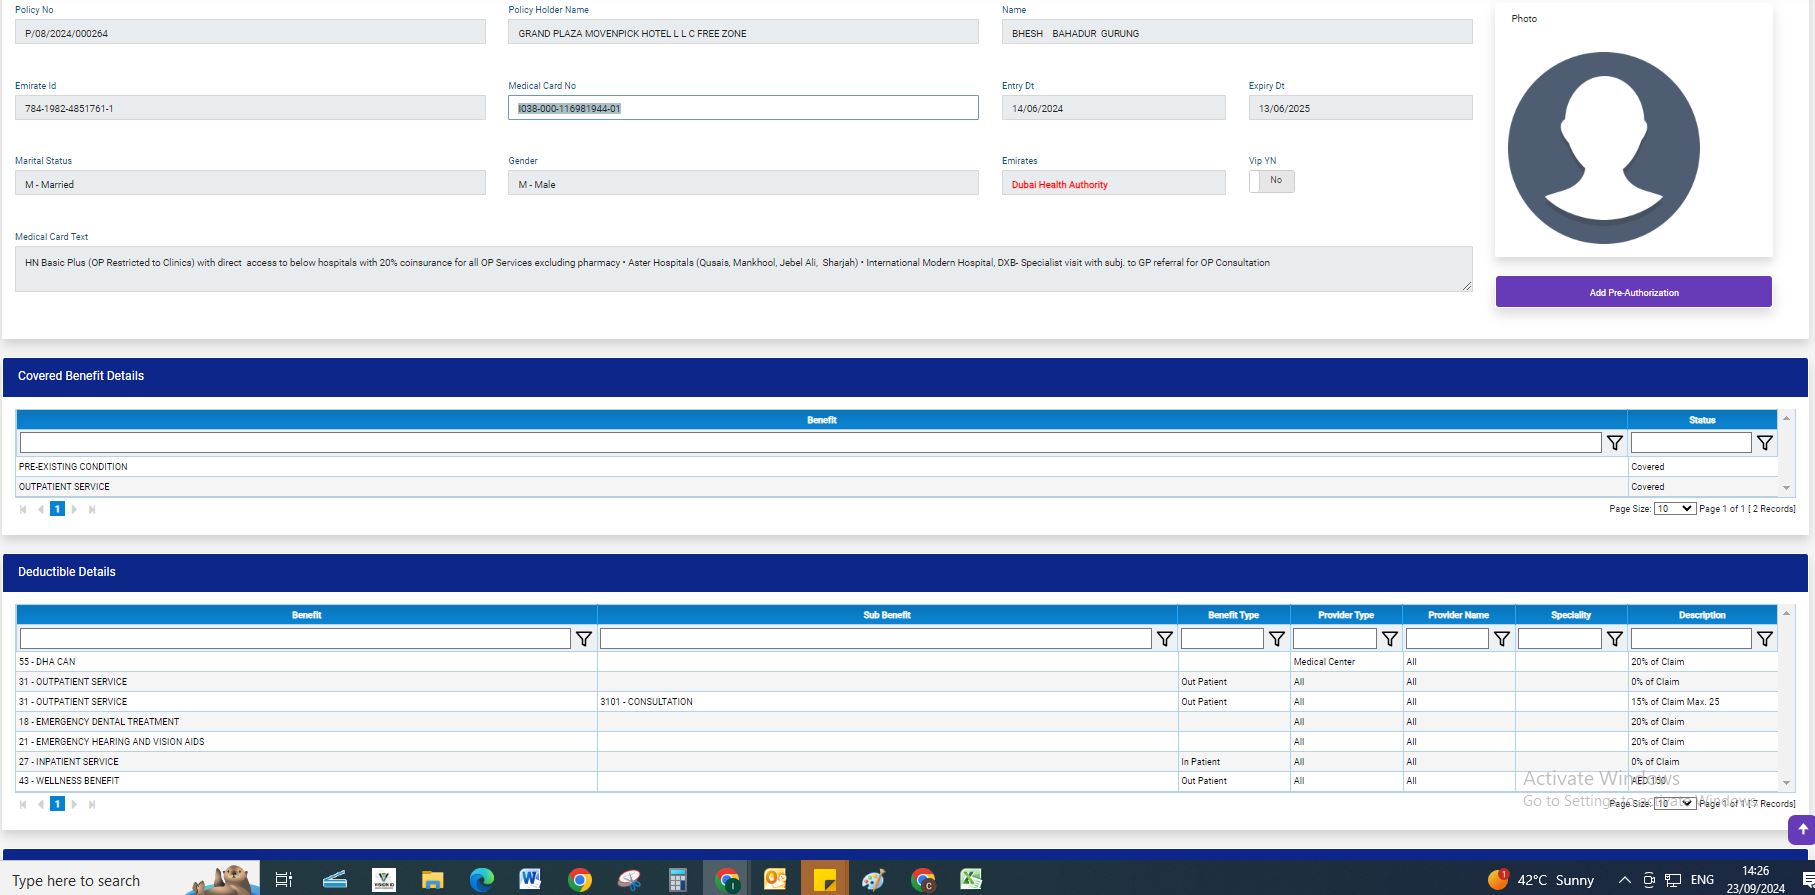Open the Sub Benefit column filter icon
The image size is (1815, 895).
click(1165, 639)
